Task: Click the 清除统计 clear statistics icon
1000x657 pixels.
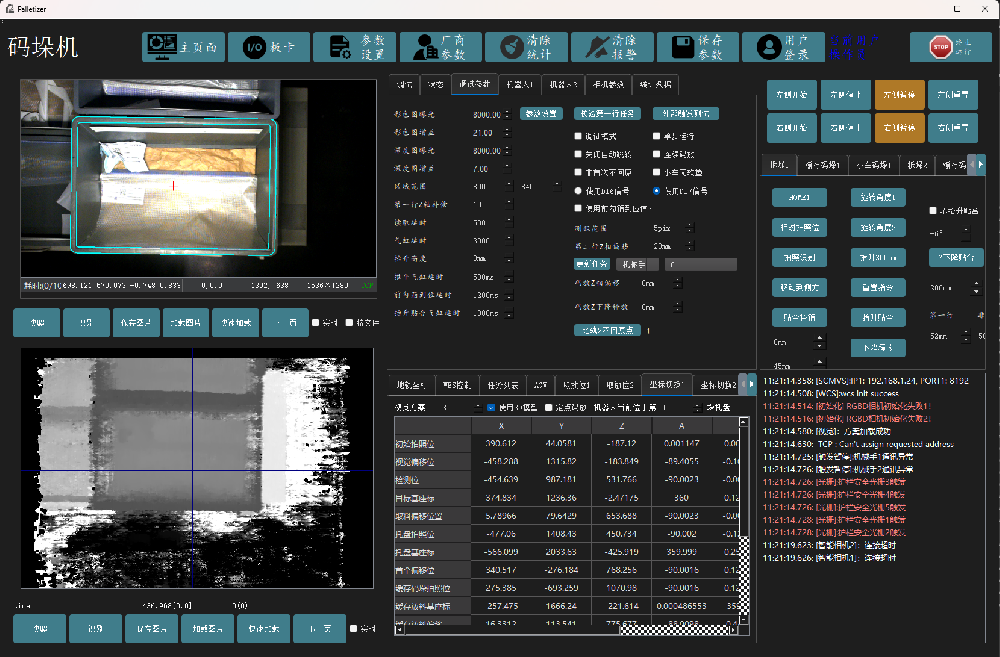Action: click(x=512, y=47)
